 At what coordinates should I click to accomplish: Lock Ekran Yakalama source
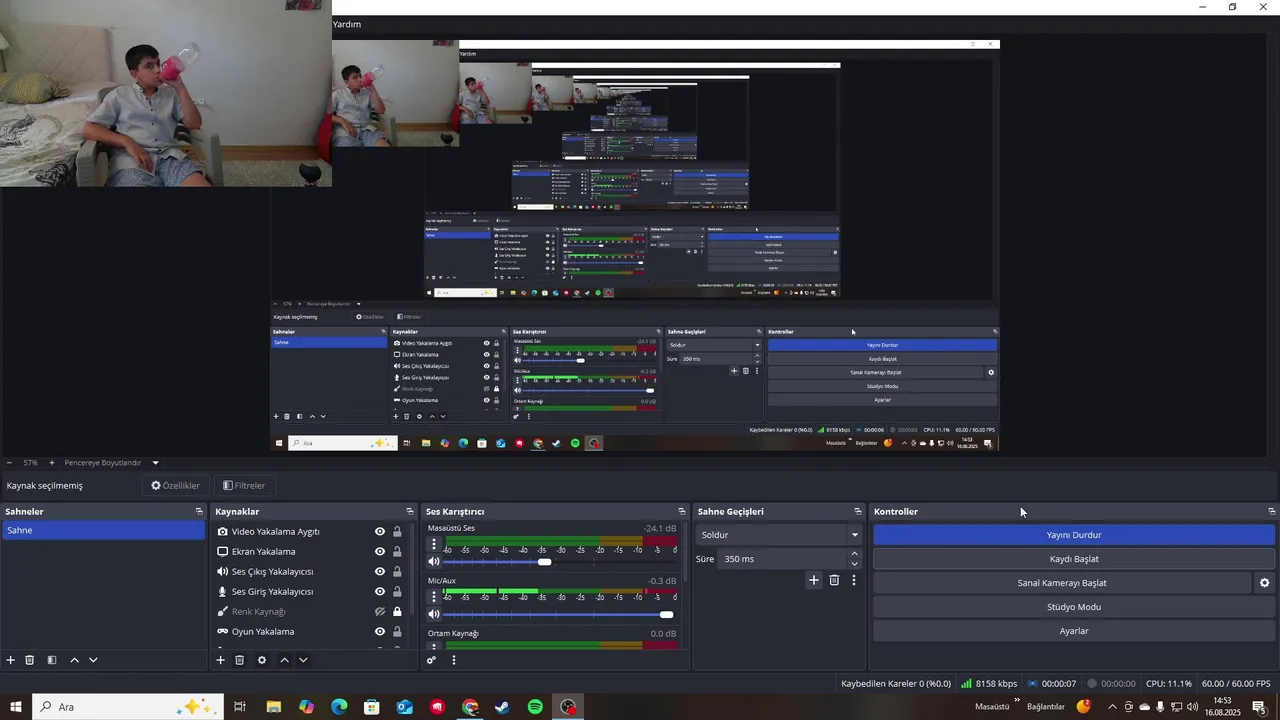point(397,552)
